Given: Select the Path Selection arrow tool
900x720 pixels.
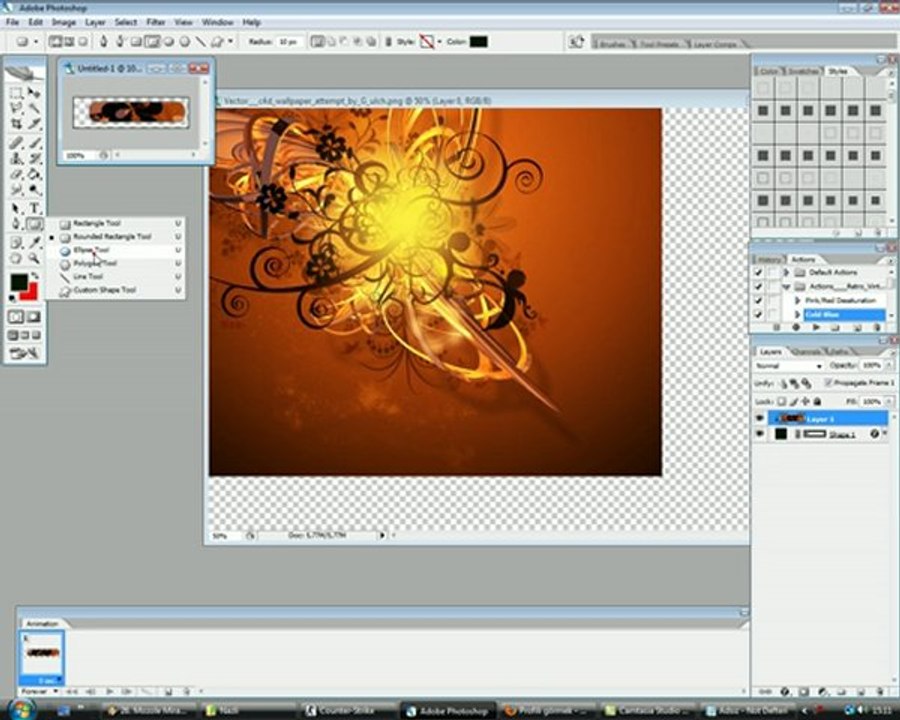Looking at the screenshot, I should point(16,208).
